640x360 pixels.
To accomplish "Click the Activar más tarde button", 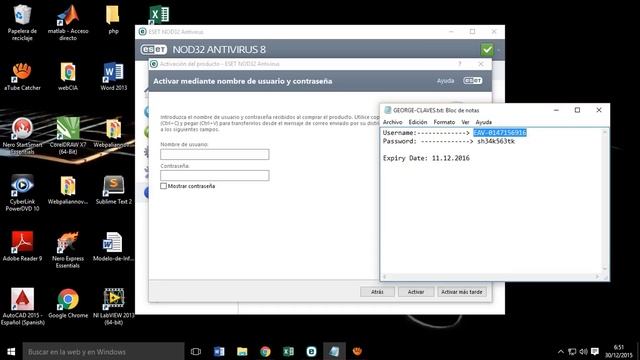I will (462, 292).
